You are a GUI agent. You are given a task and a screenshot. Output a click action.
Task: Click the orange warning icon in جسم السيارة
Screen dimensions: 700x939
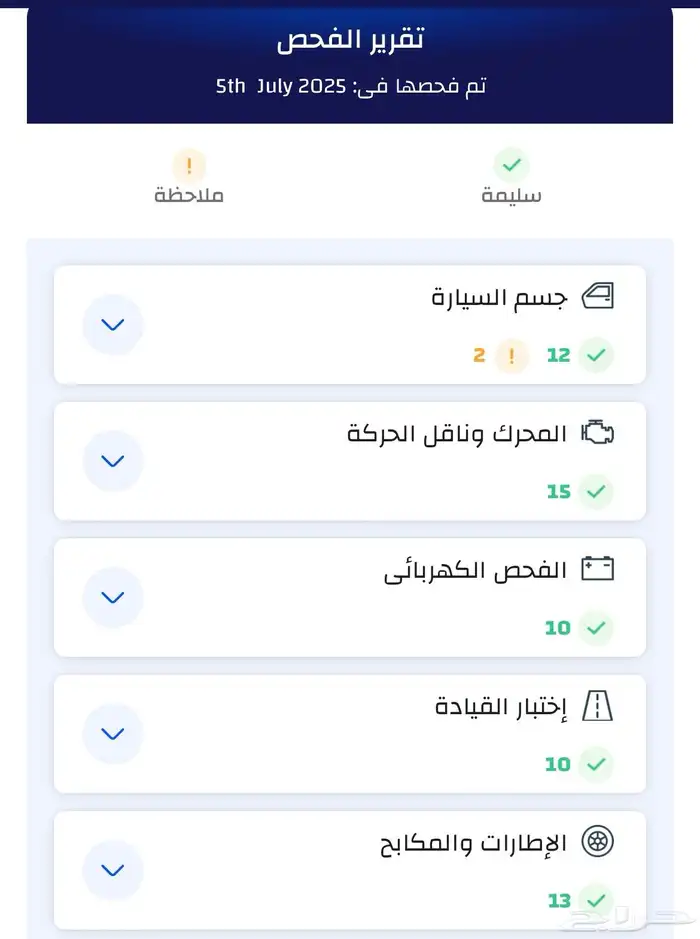[x=512, y=355]
